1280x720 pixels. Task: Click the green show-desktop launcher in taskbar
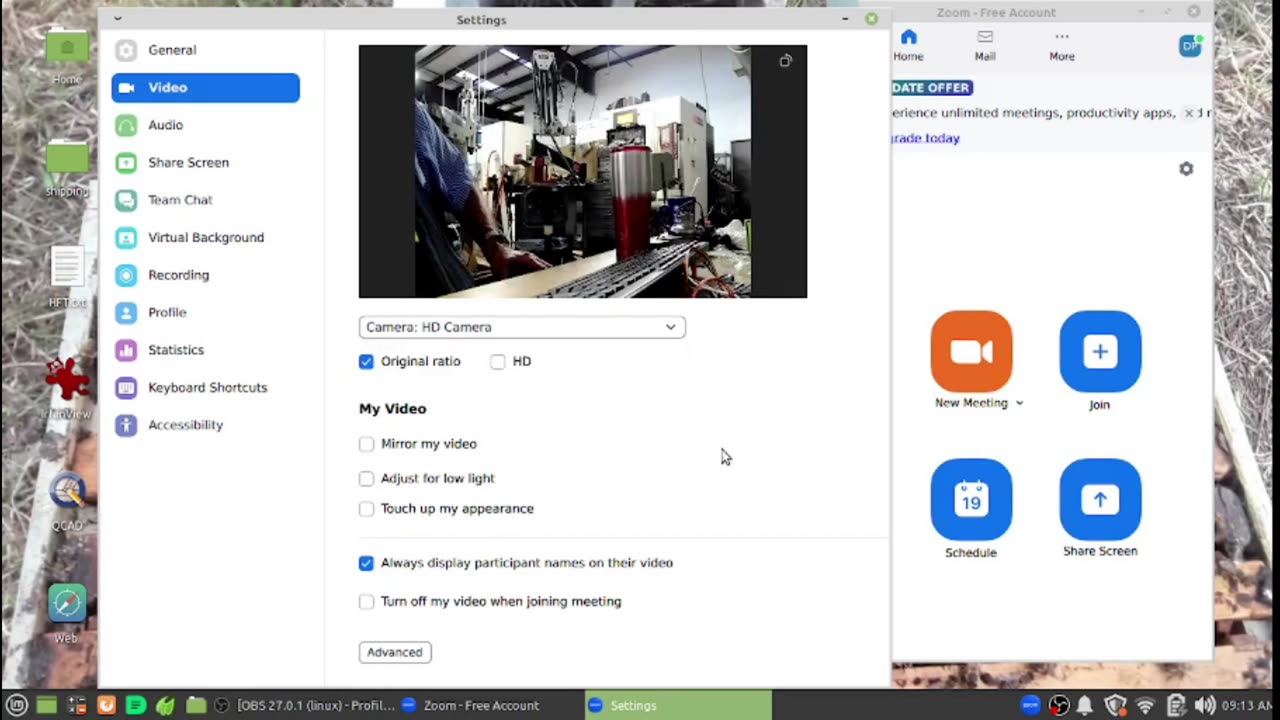point(46,705)
